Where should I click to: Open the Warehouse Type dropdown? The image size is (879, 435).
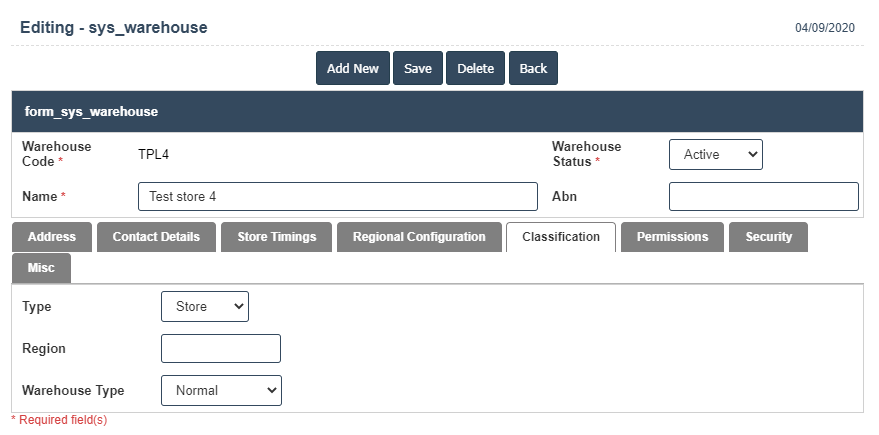click(x=221, y=391)
